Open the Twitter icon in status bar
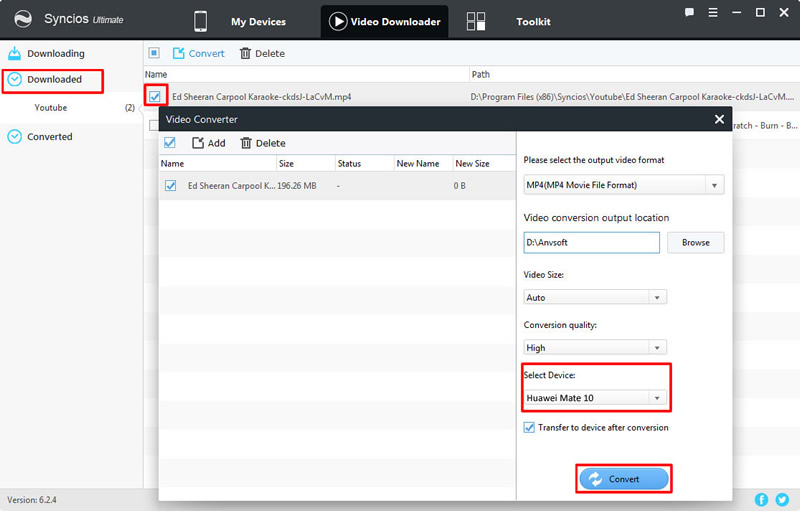Screen dimensions: 800x511 coord(782,500)
